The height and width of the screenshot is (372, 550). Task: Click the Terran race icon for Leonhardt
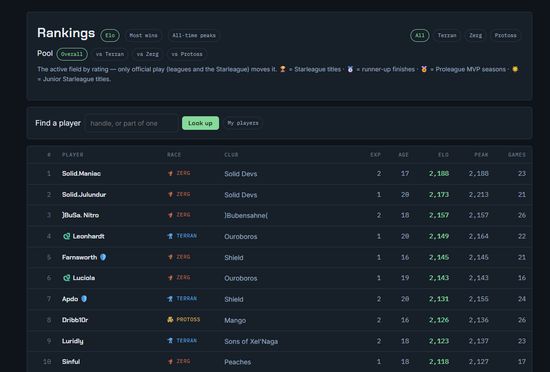170,236
